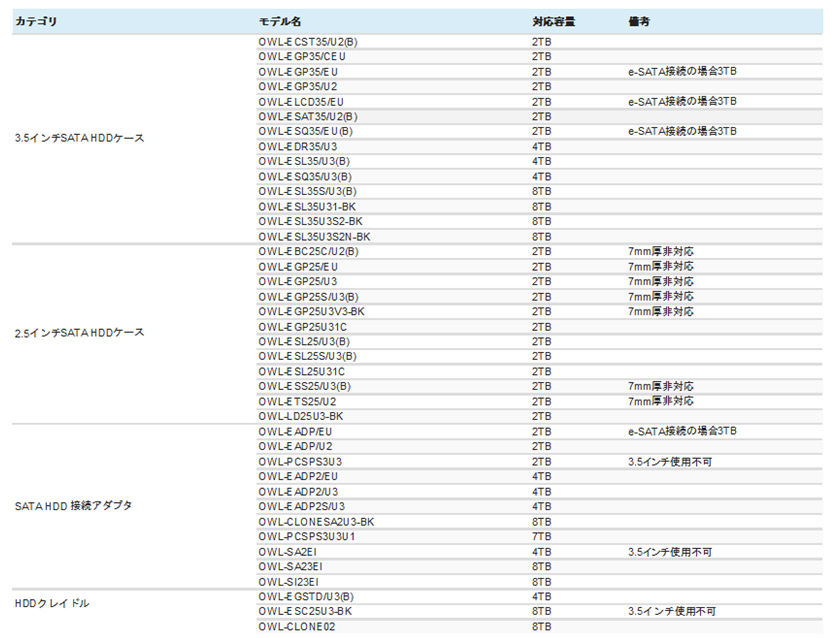Click model OWL-ETS25/U2
Viewport: 840px width, 638px height.
pos(297,402)
